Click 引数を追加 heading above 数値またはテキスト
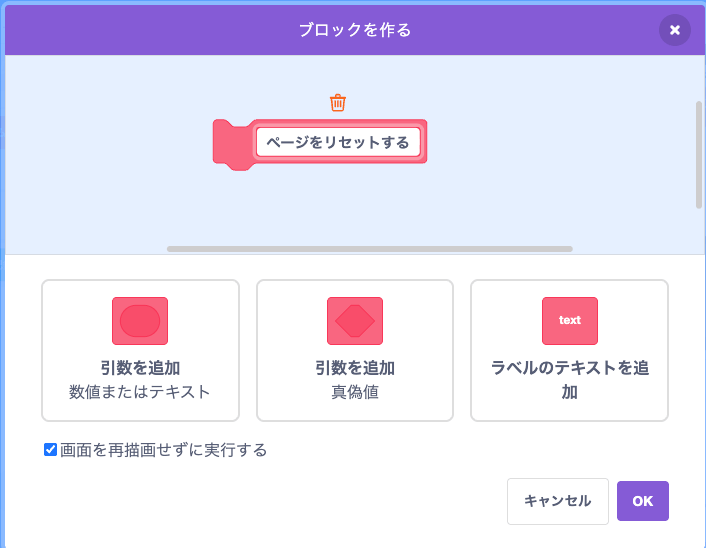Screen dimensions: 706x548 pyautogui.click(x=140, y=368)
